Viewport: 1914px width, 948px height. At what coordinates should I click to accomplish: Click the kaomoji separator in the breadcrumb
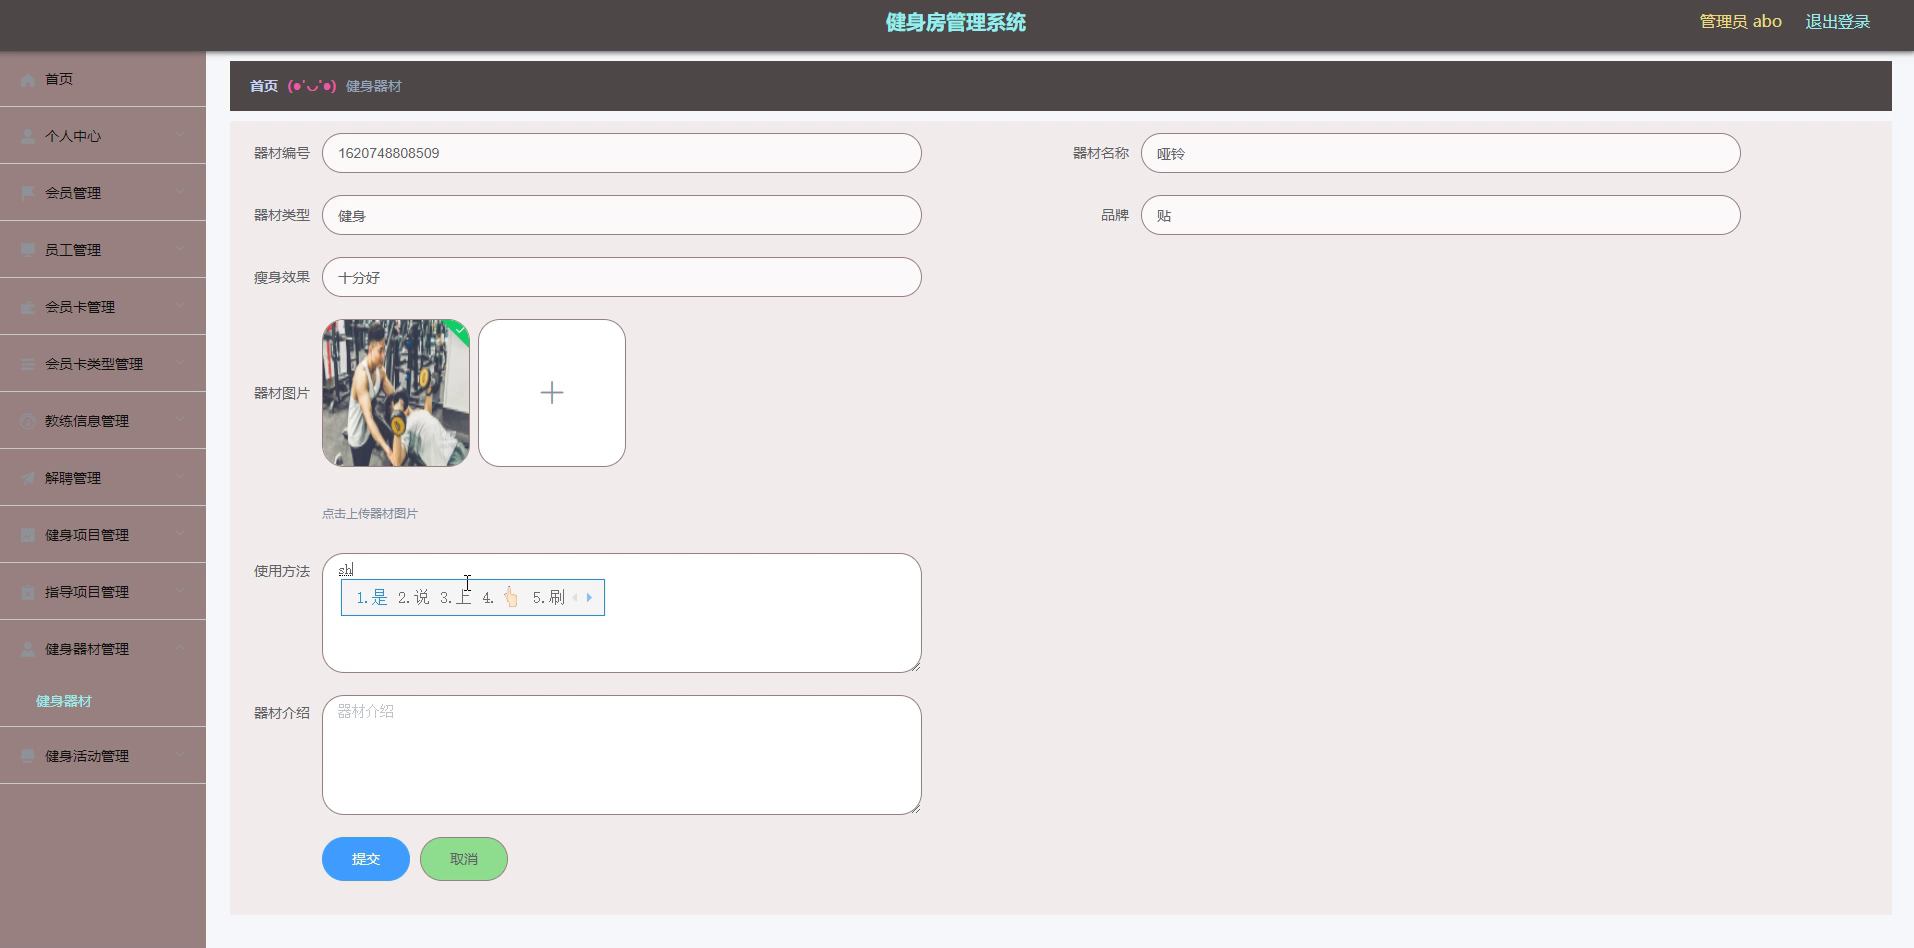[x=311, y=86]
